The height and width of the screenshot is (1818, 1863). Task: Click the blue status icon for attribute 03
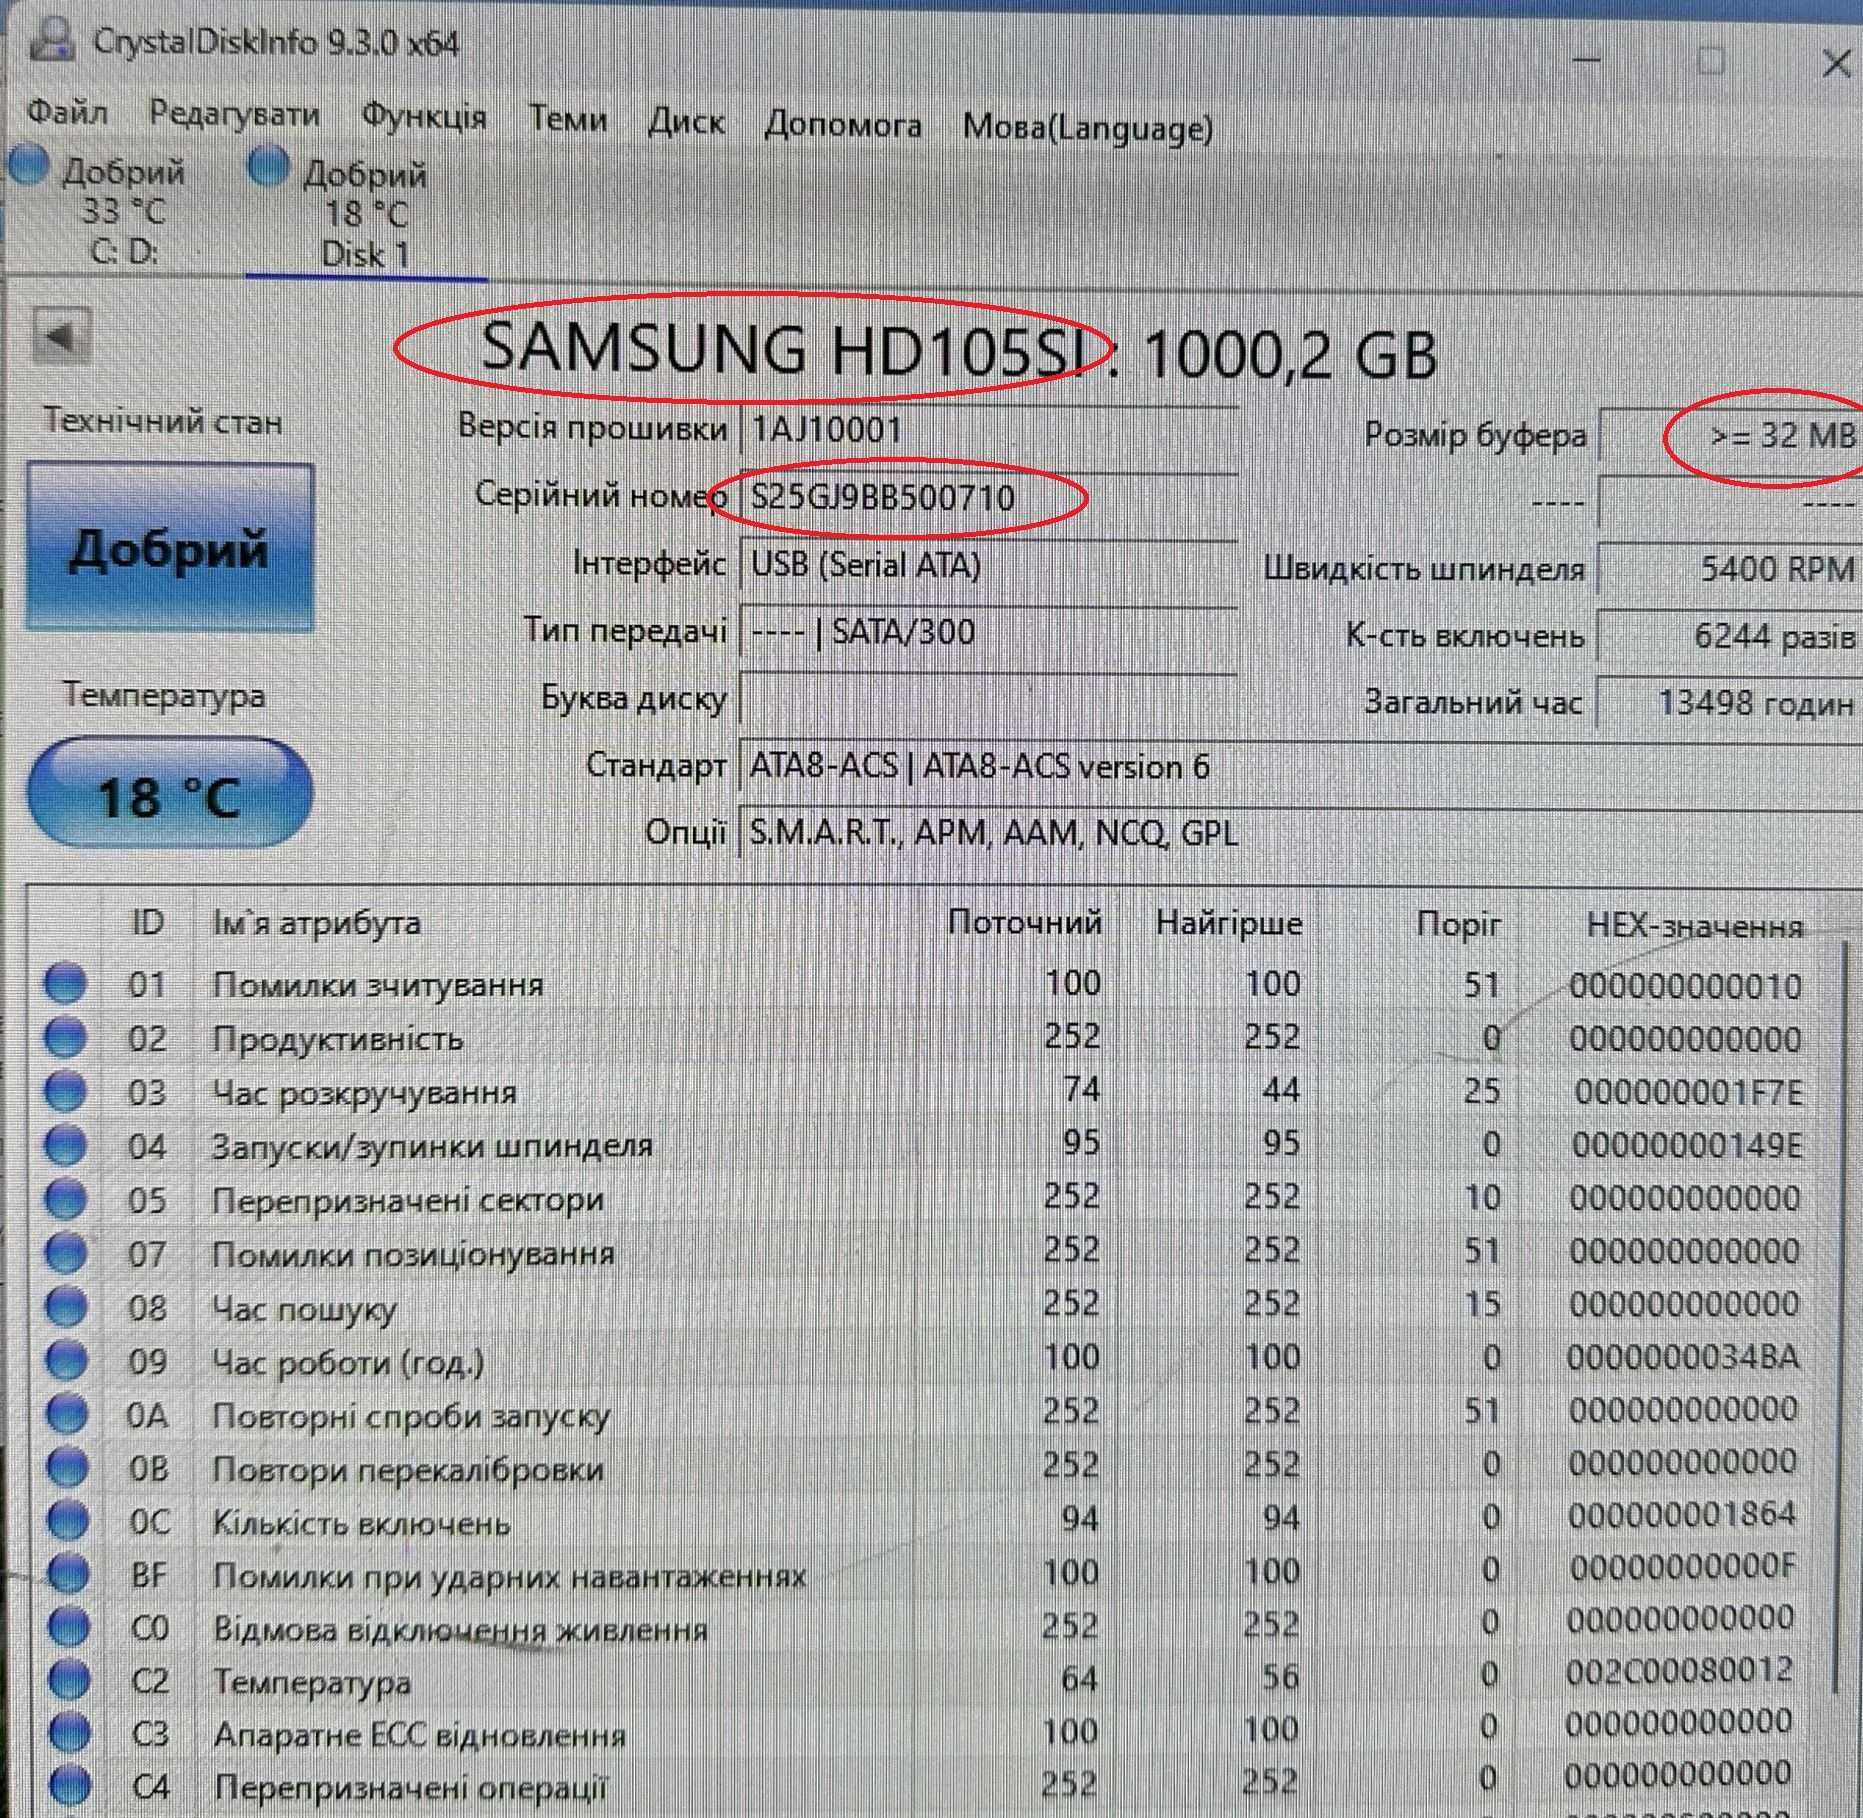pyautogui.click(x=65, y=1091)
